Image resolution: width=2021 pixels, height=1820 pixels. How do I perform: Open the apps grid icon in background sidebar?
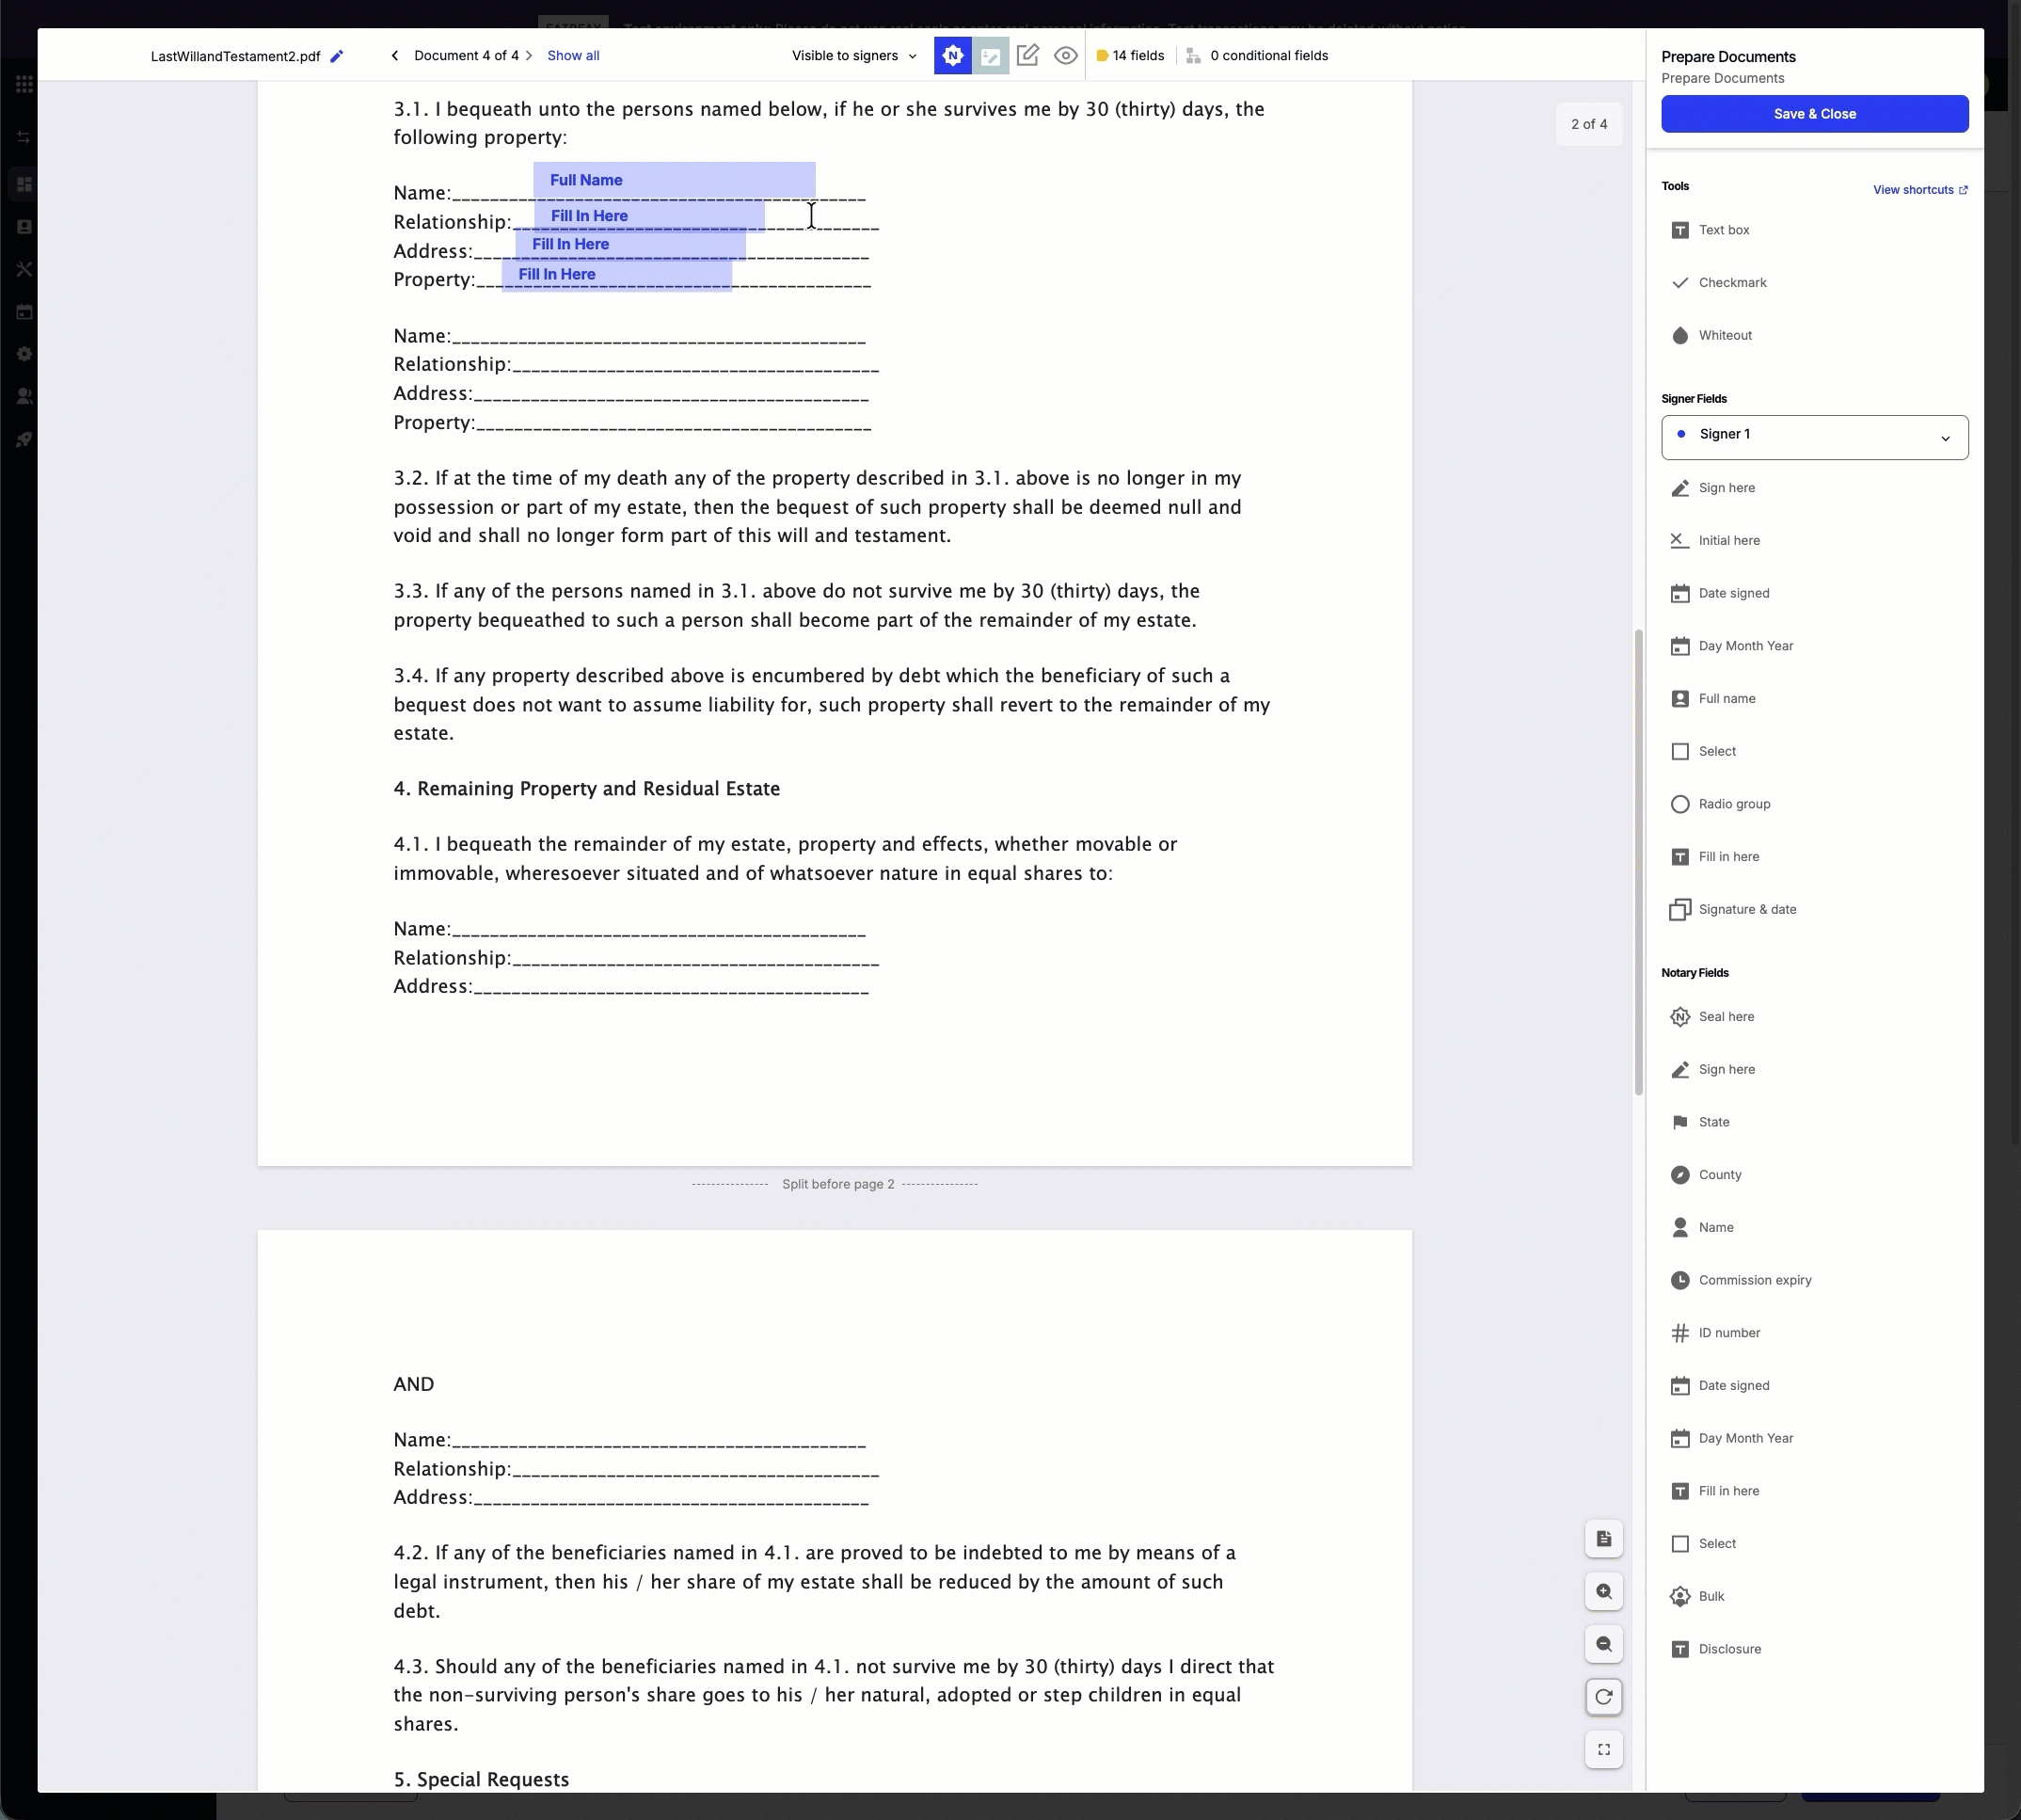click(x=24, y=85)
